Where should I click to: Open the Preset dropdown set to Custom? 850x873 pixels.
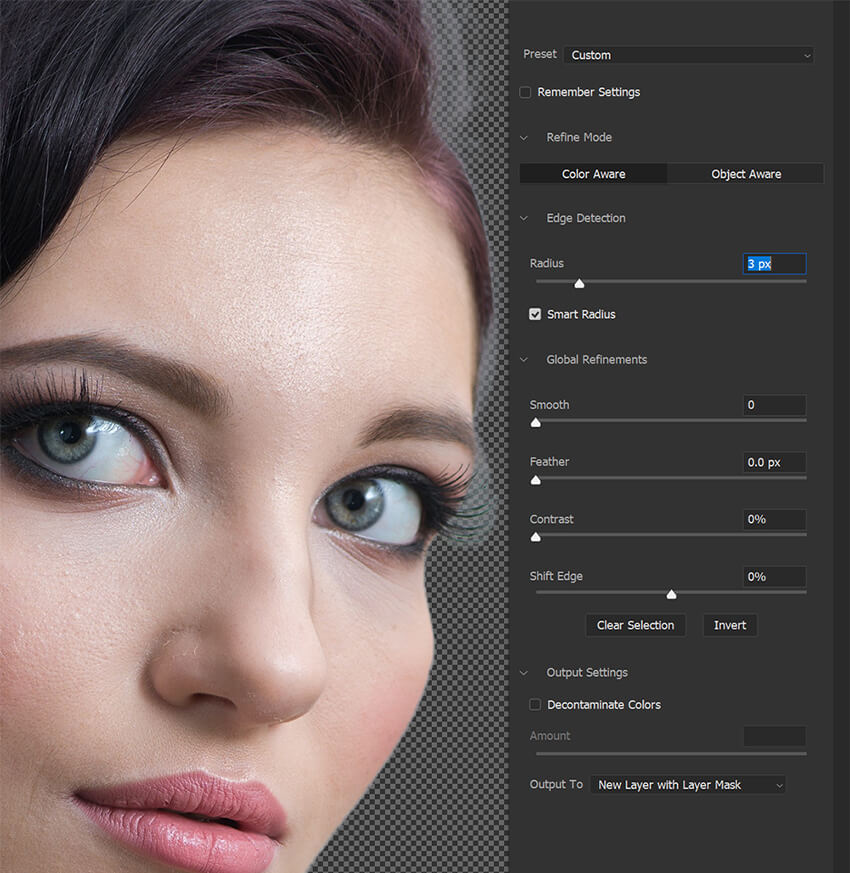coord(688,55)
